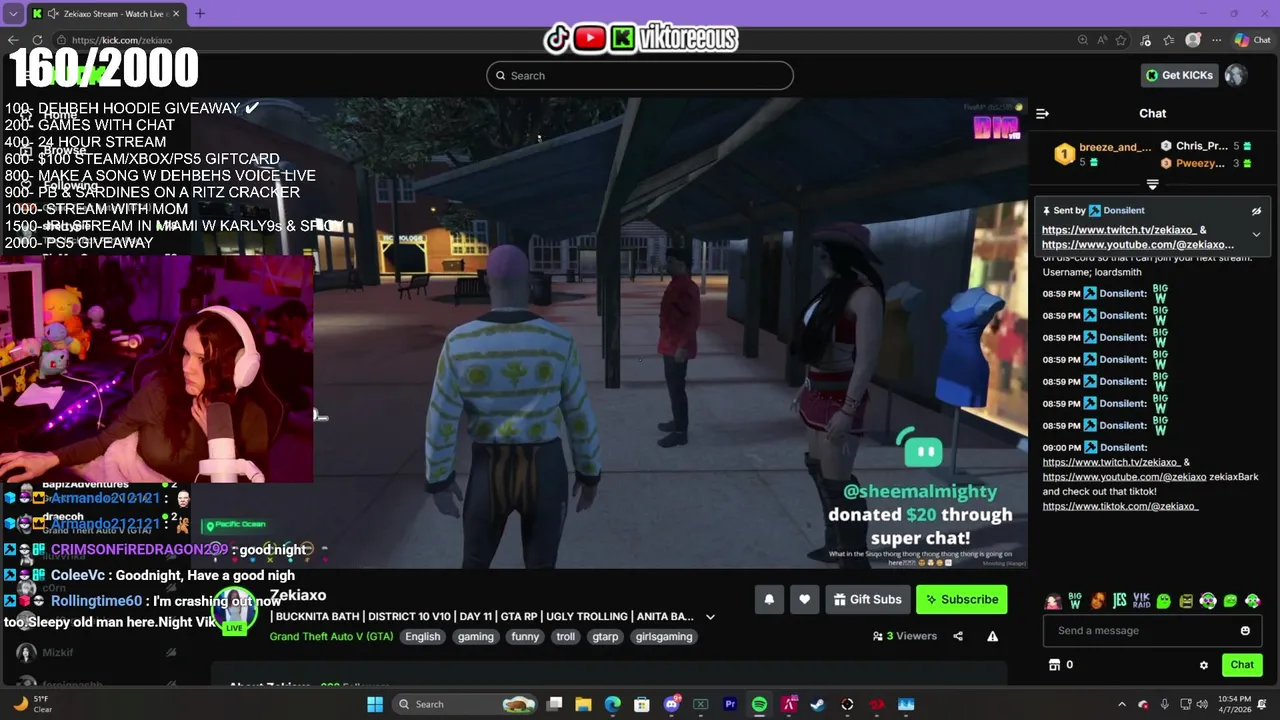1280x720 pixels.
Task: Open the Kick shop store icon
Action: pos(1053,665)
